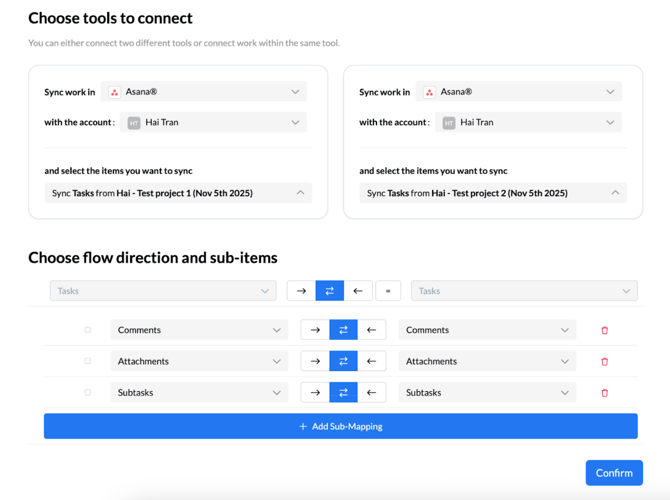Image resolution: width=670 pixels, height=500 pixels.
Task: Delete the Comments sub-mapping row
Action: pyautogui.click(x=604, y=330)
